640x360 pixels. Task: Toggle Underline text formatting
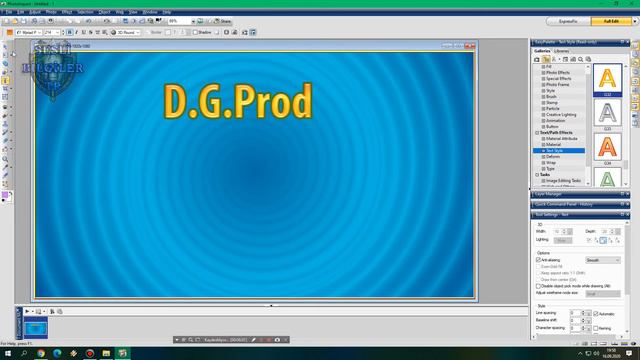[x=84, y=32]
